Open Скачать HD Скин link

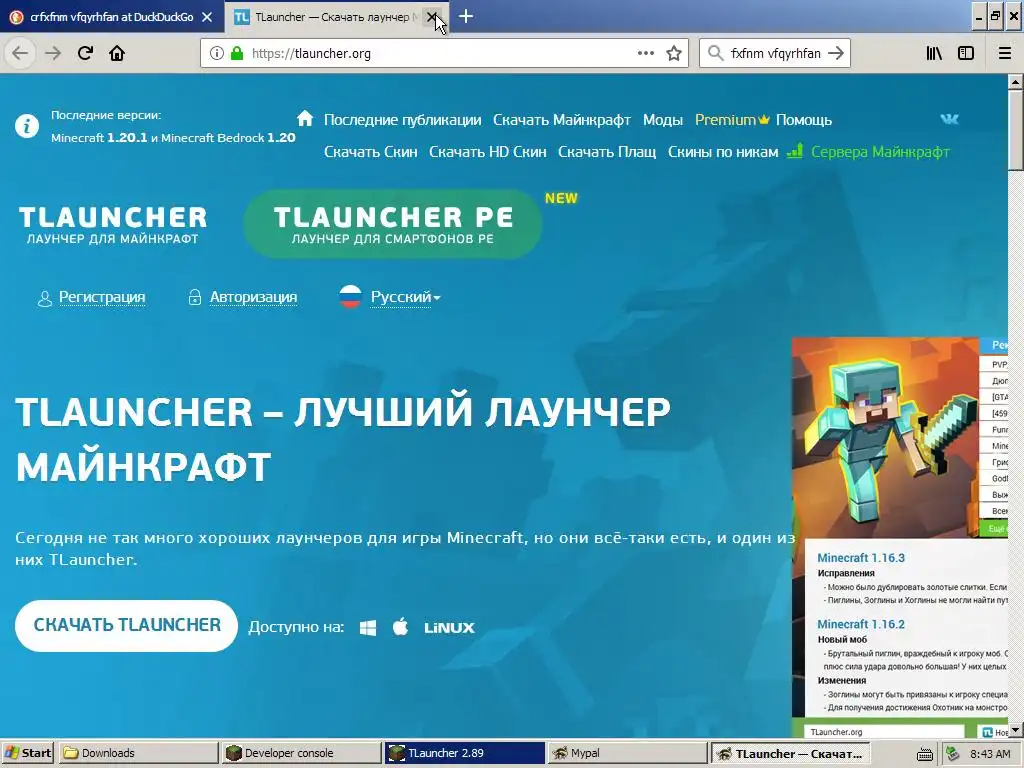pyautogui.click(x=488, y=152)
